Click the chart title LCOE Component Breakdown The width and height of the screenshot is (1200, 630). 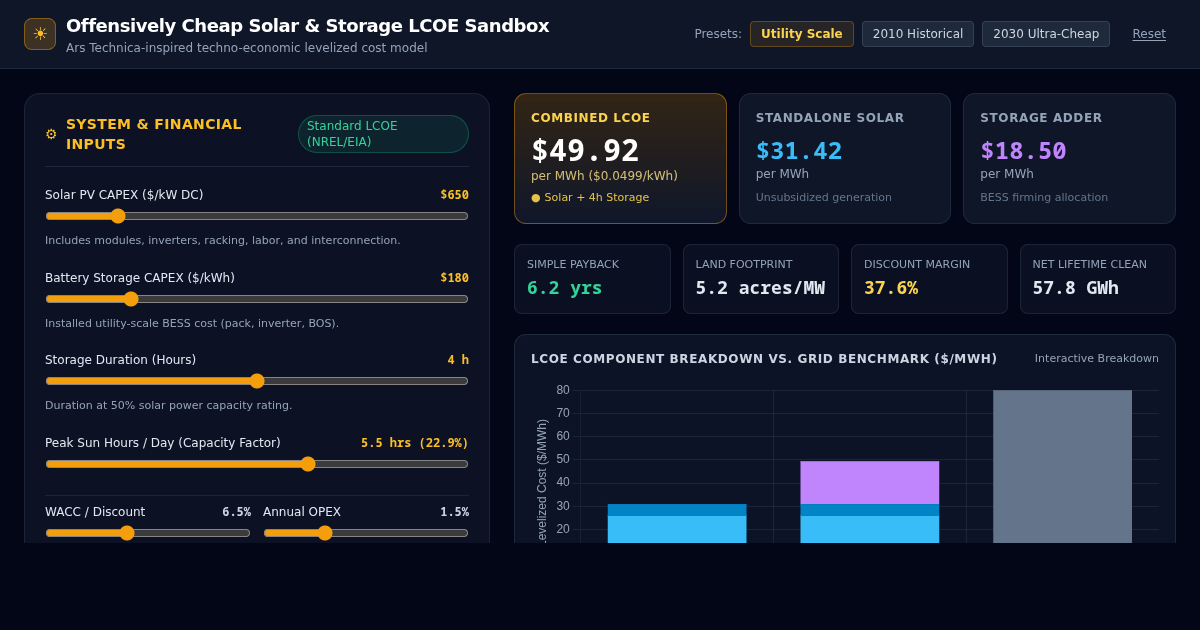(x=764, y=359)
